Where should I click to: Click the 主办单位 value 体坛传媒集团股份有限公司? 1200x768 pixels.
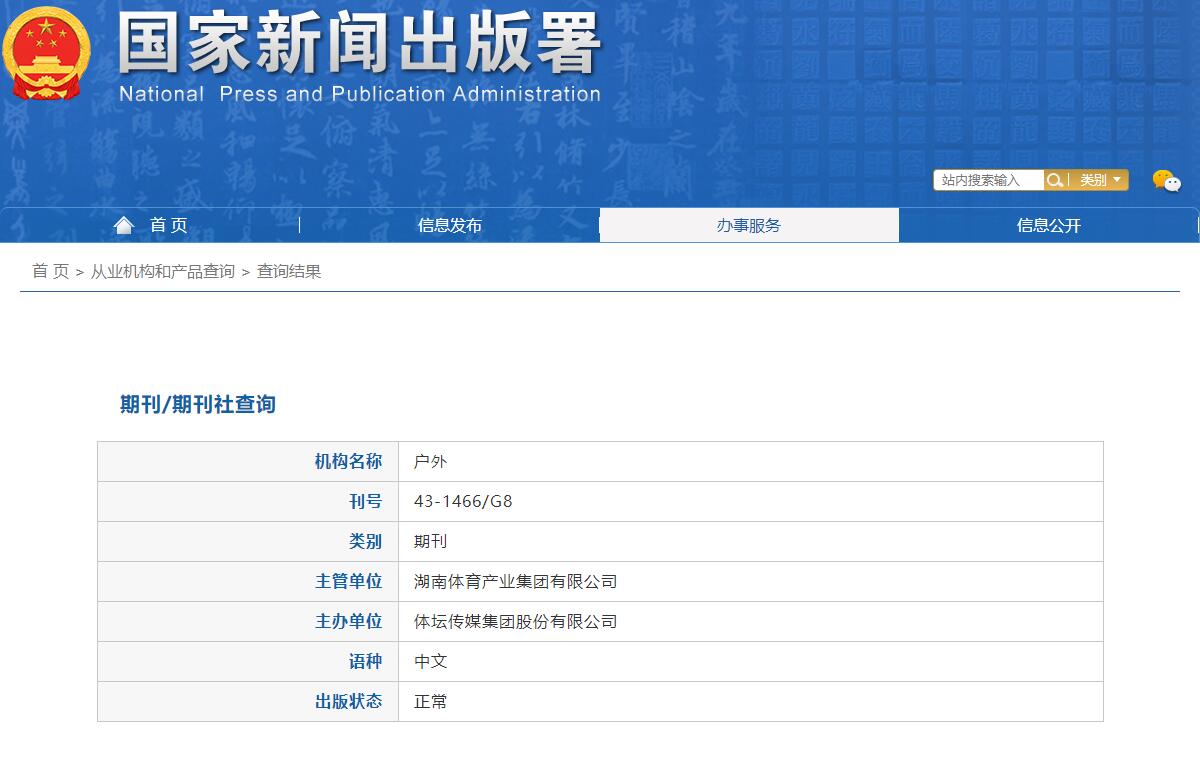(515, 621)
